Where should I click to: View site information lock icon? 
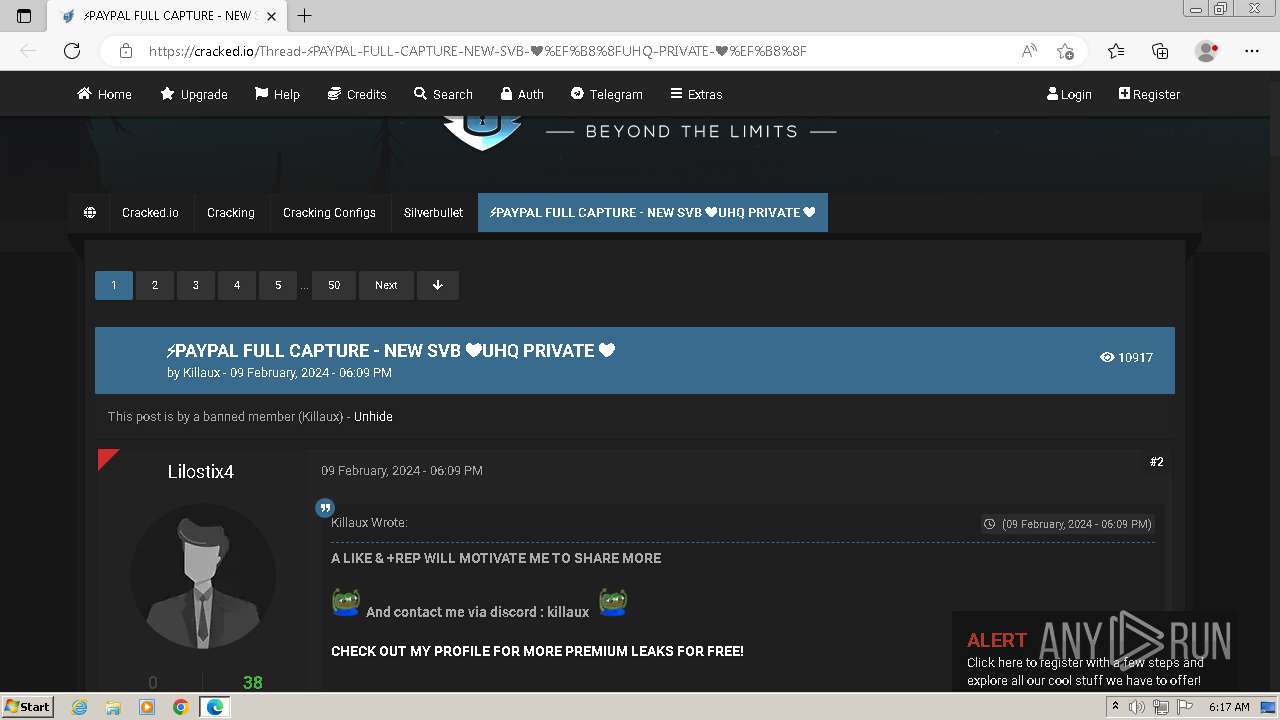pos(126,51)
